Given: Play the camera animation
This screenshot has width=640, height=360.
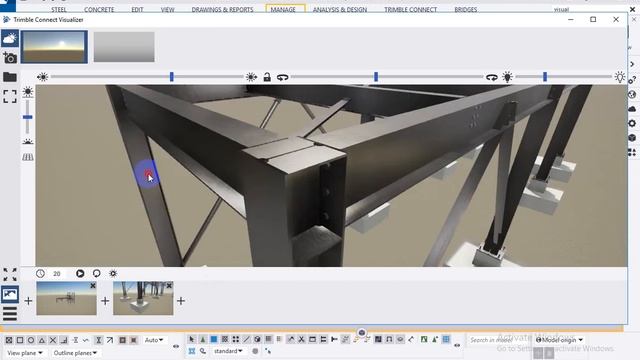Looking at the screenshot, I should [x=80, y=273].
